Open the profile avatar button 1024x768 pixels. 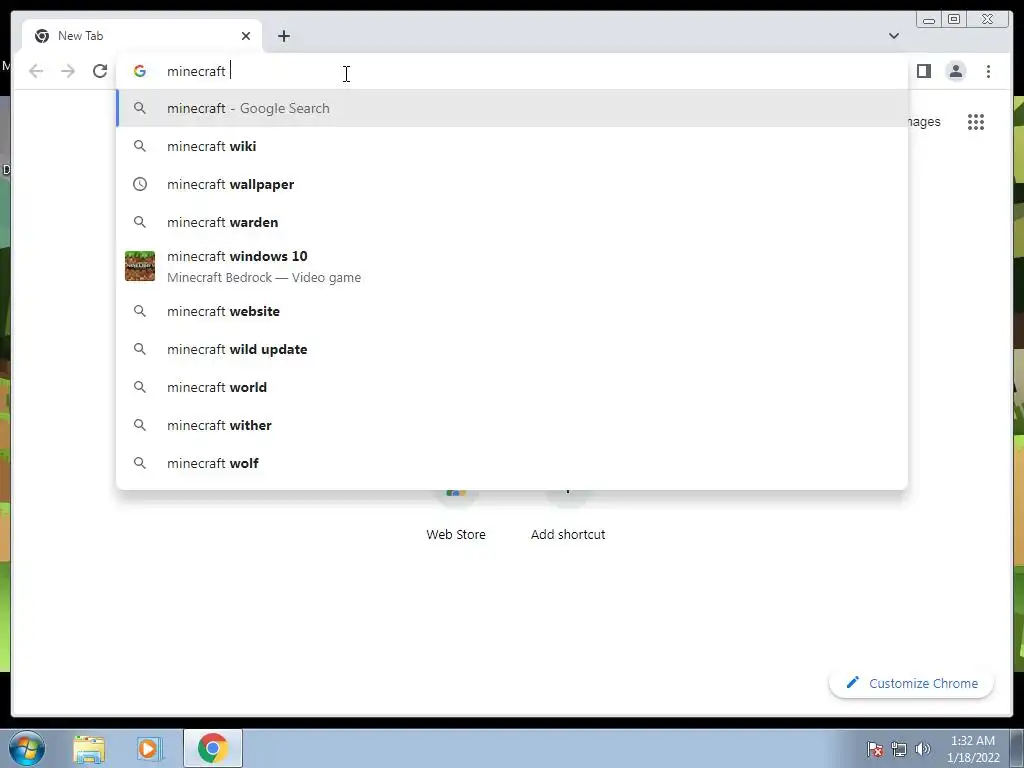click(x=955, y=71)
